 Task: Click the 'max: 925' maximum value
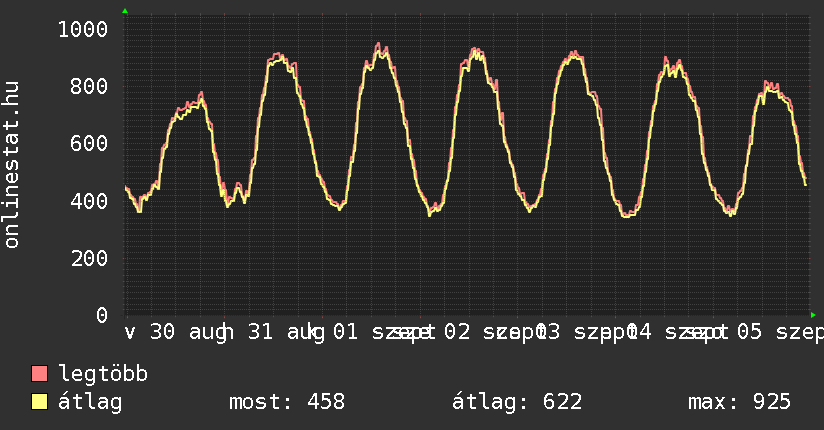(x=739, y=402)
